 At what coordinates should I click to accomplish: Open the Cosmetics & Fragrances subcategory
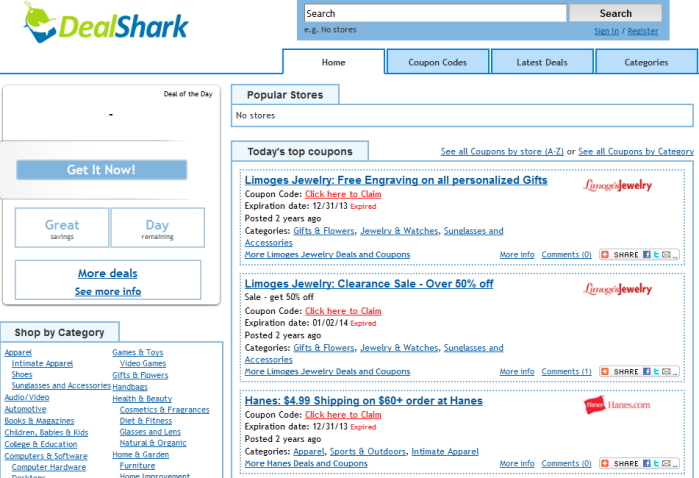pos(164,410)
